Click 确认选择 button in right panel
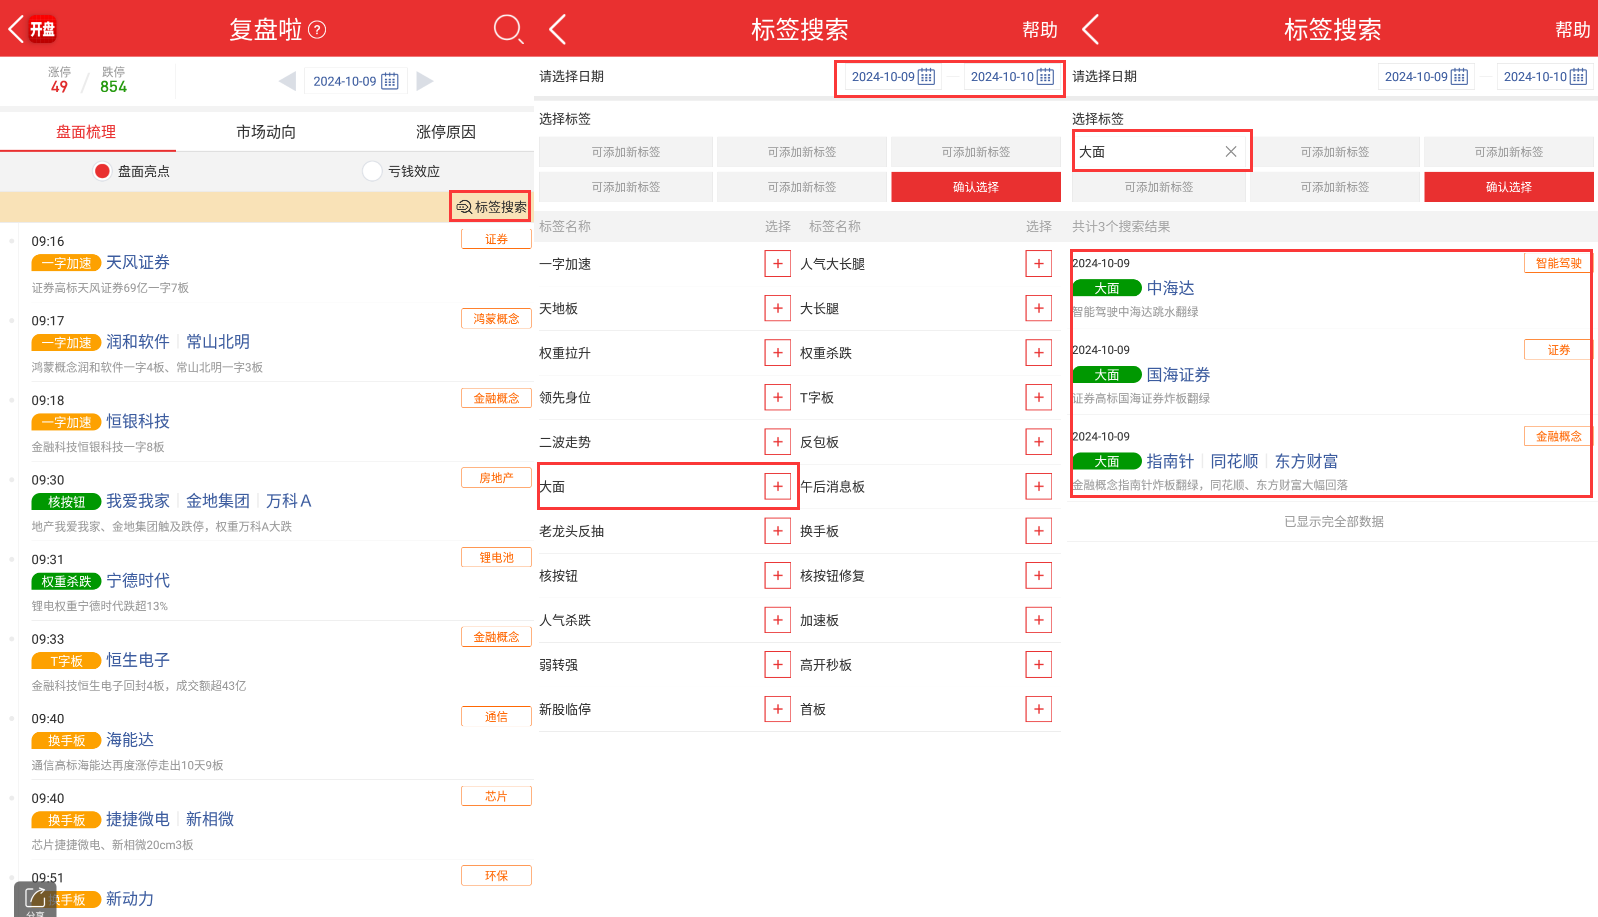The width and height of the screenshot is (1598, 917). [x=1509, y=187]
